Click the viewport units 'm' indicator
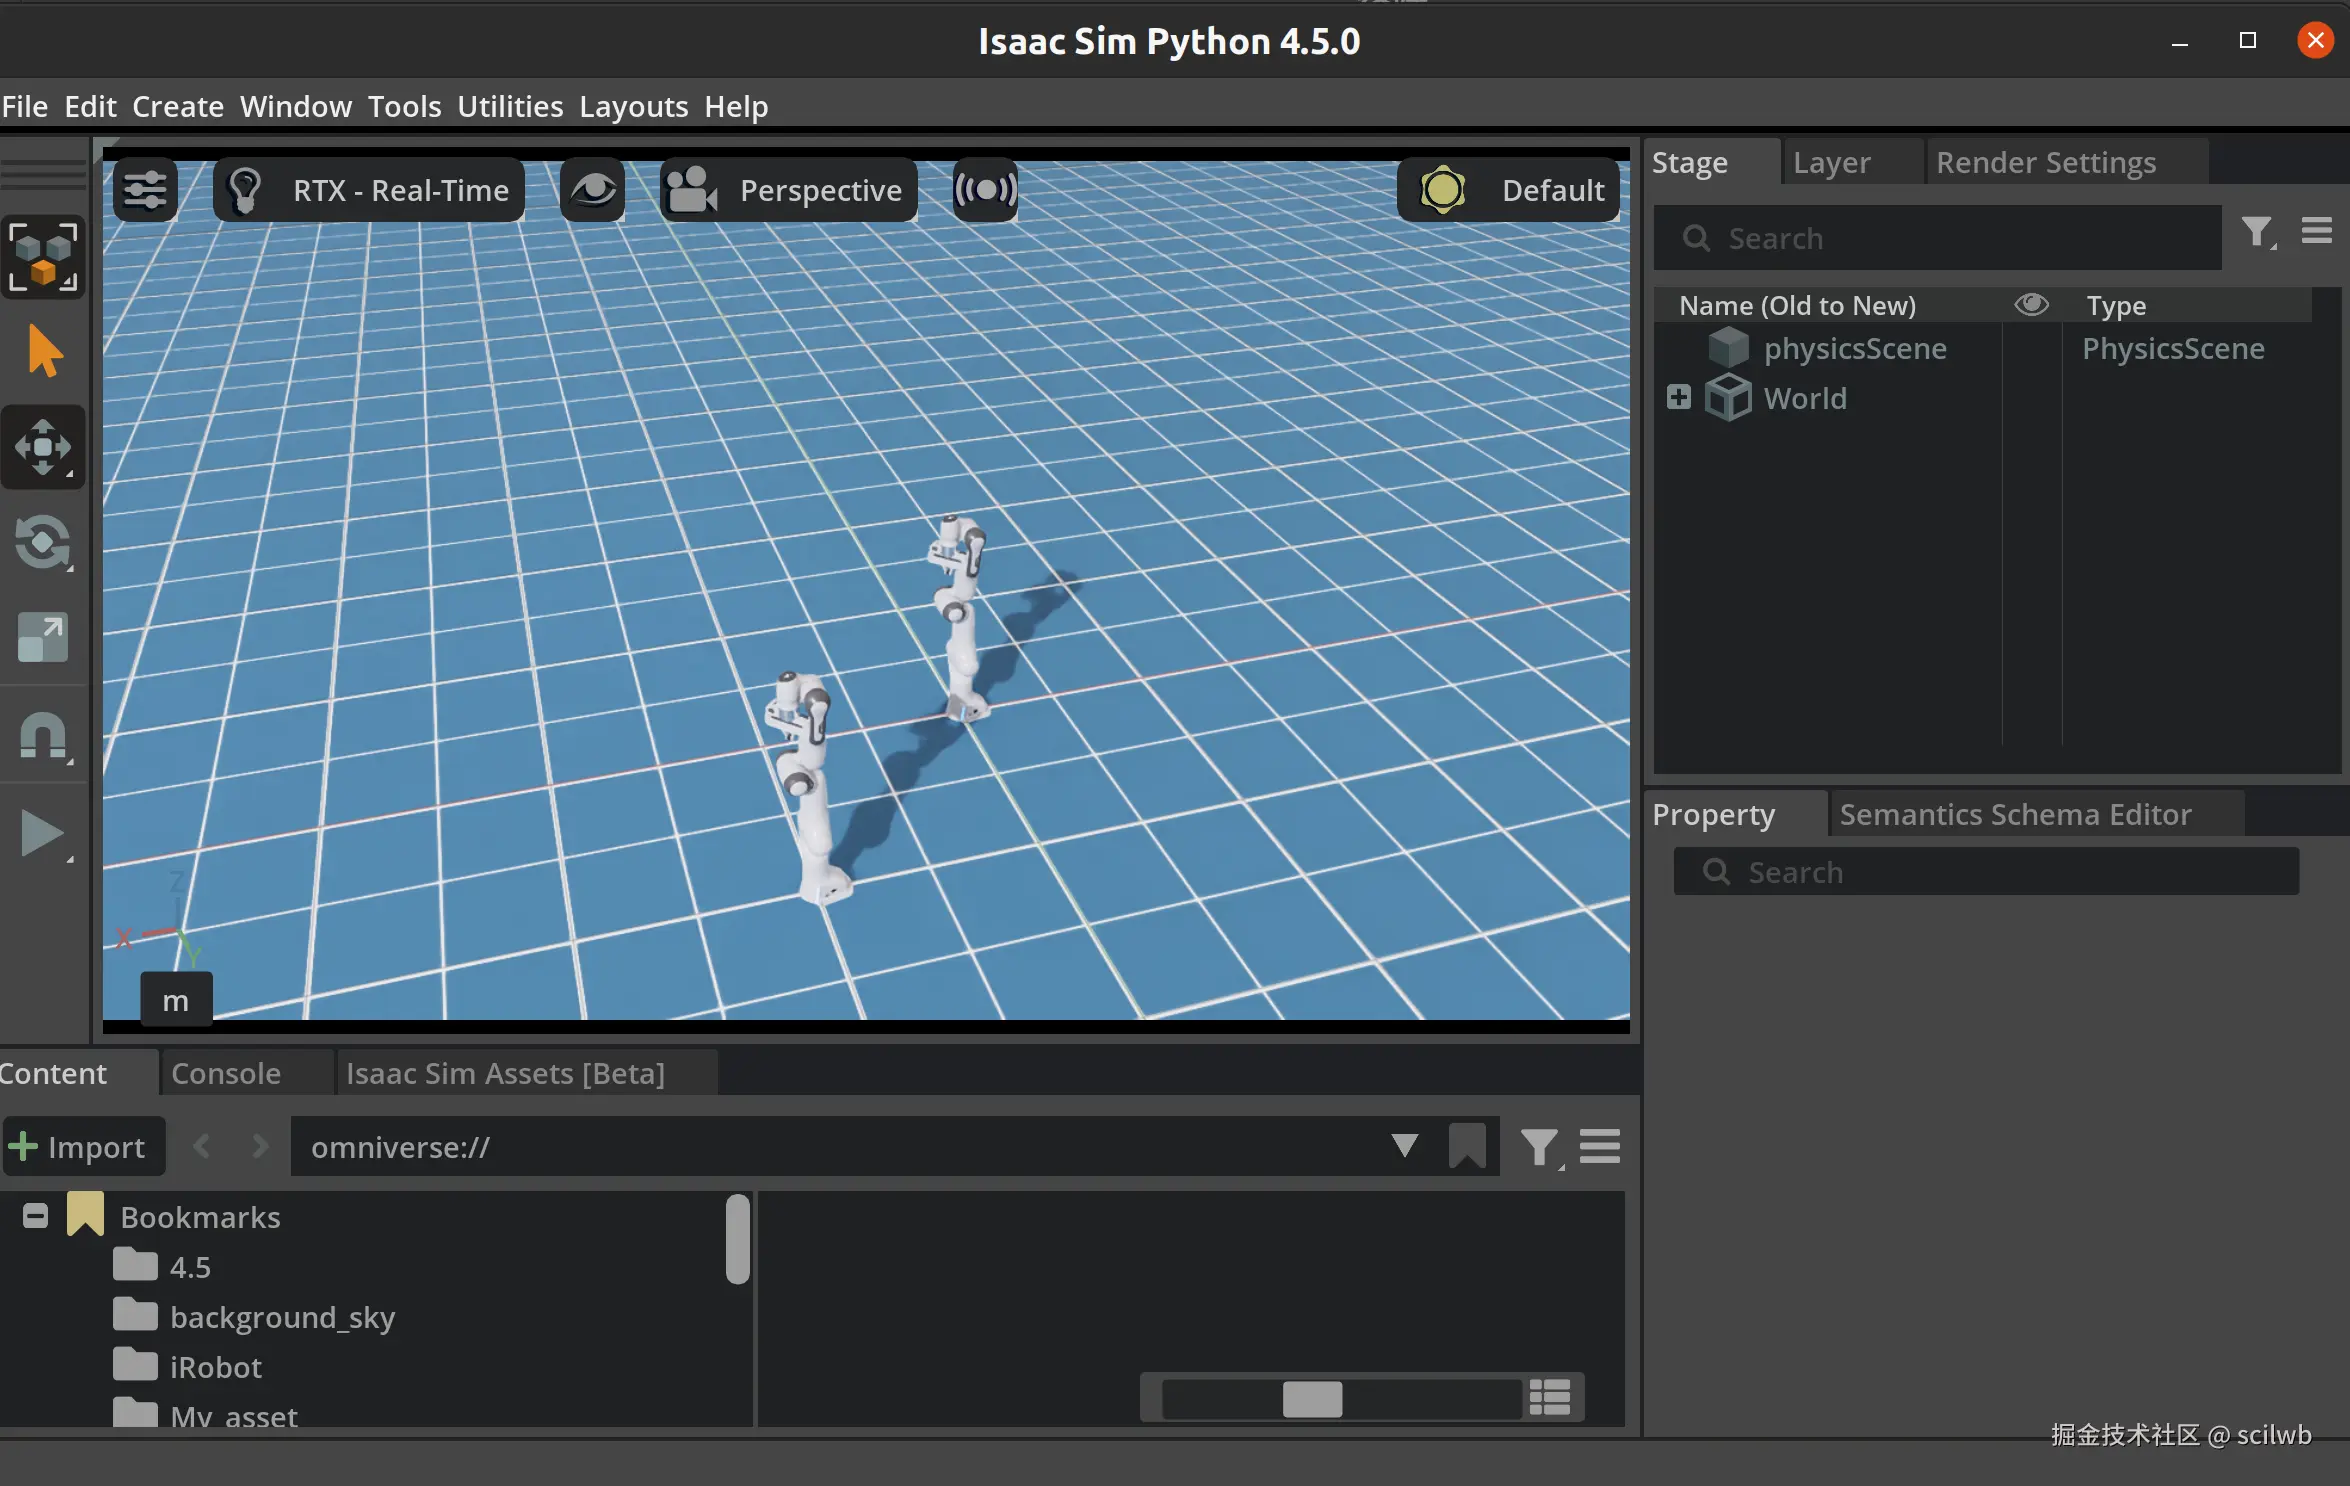The image size is (2350, 1486). pyautogui.click(x=176, y=1000)
